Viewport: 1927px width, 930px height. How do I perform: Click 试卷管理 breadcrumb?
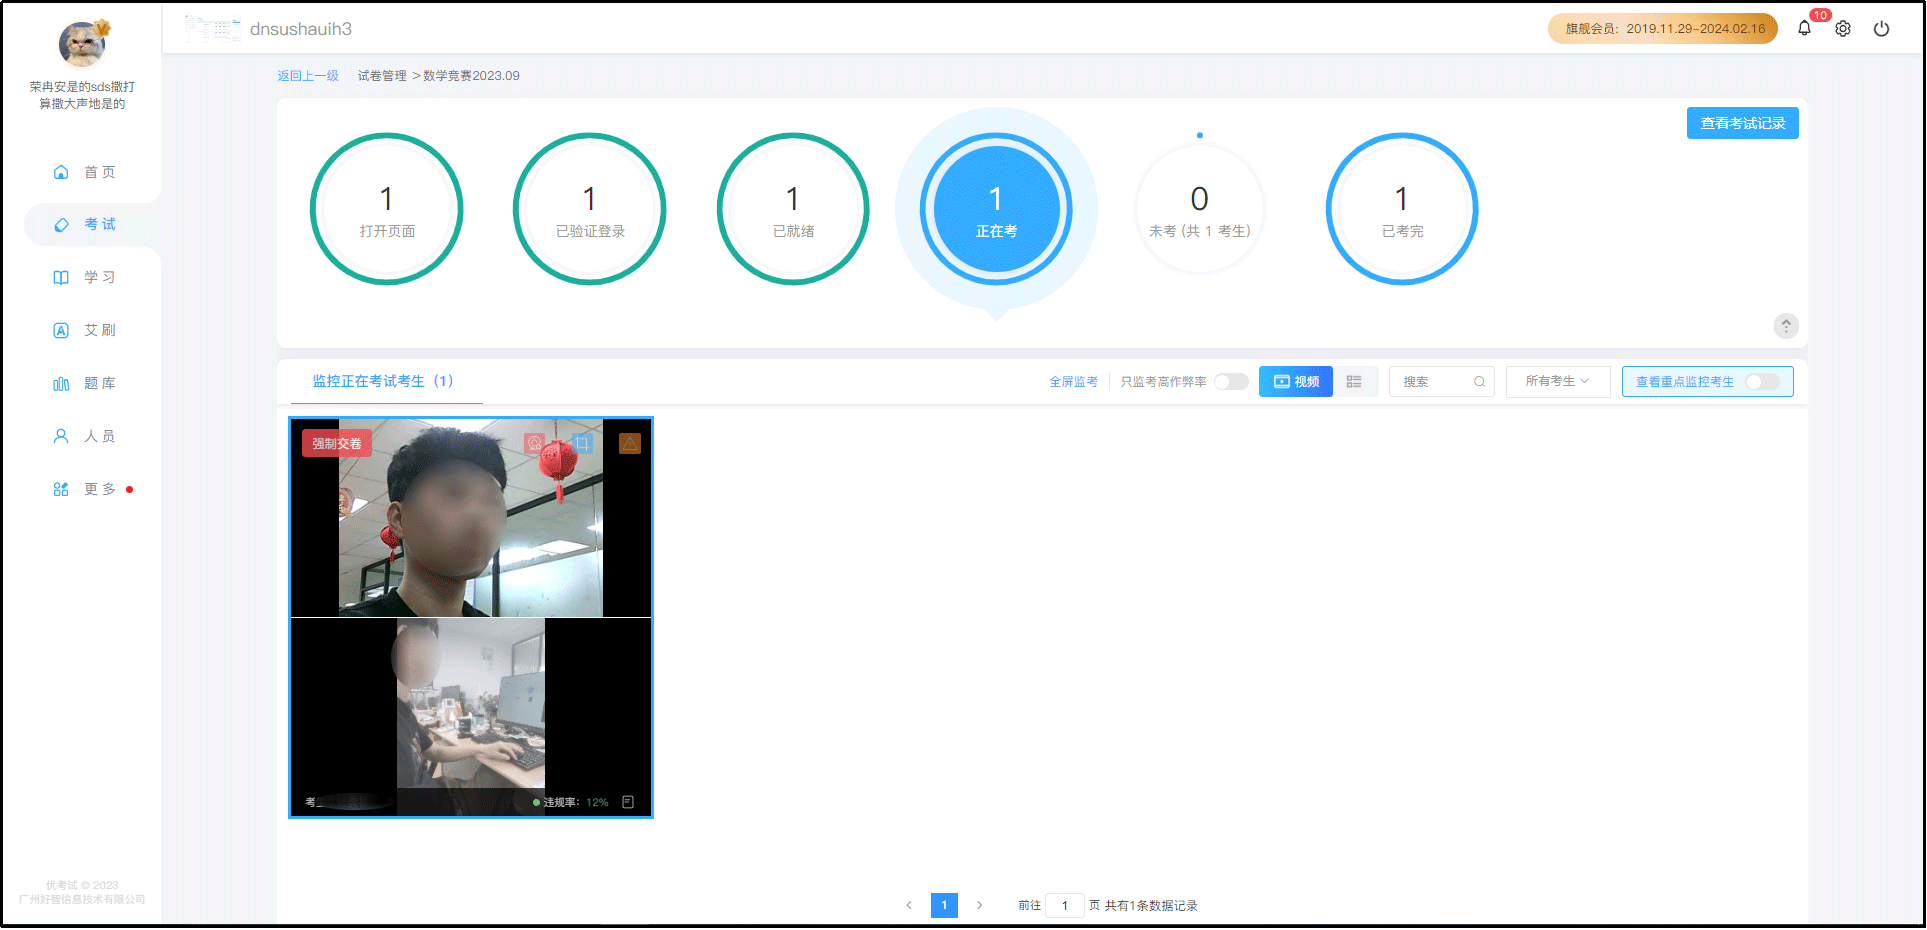(382, 76)
